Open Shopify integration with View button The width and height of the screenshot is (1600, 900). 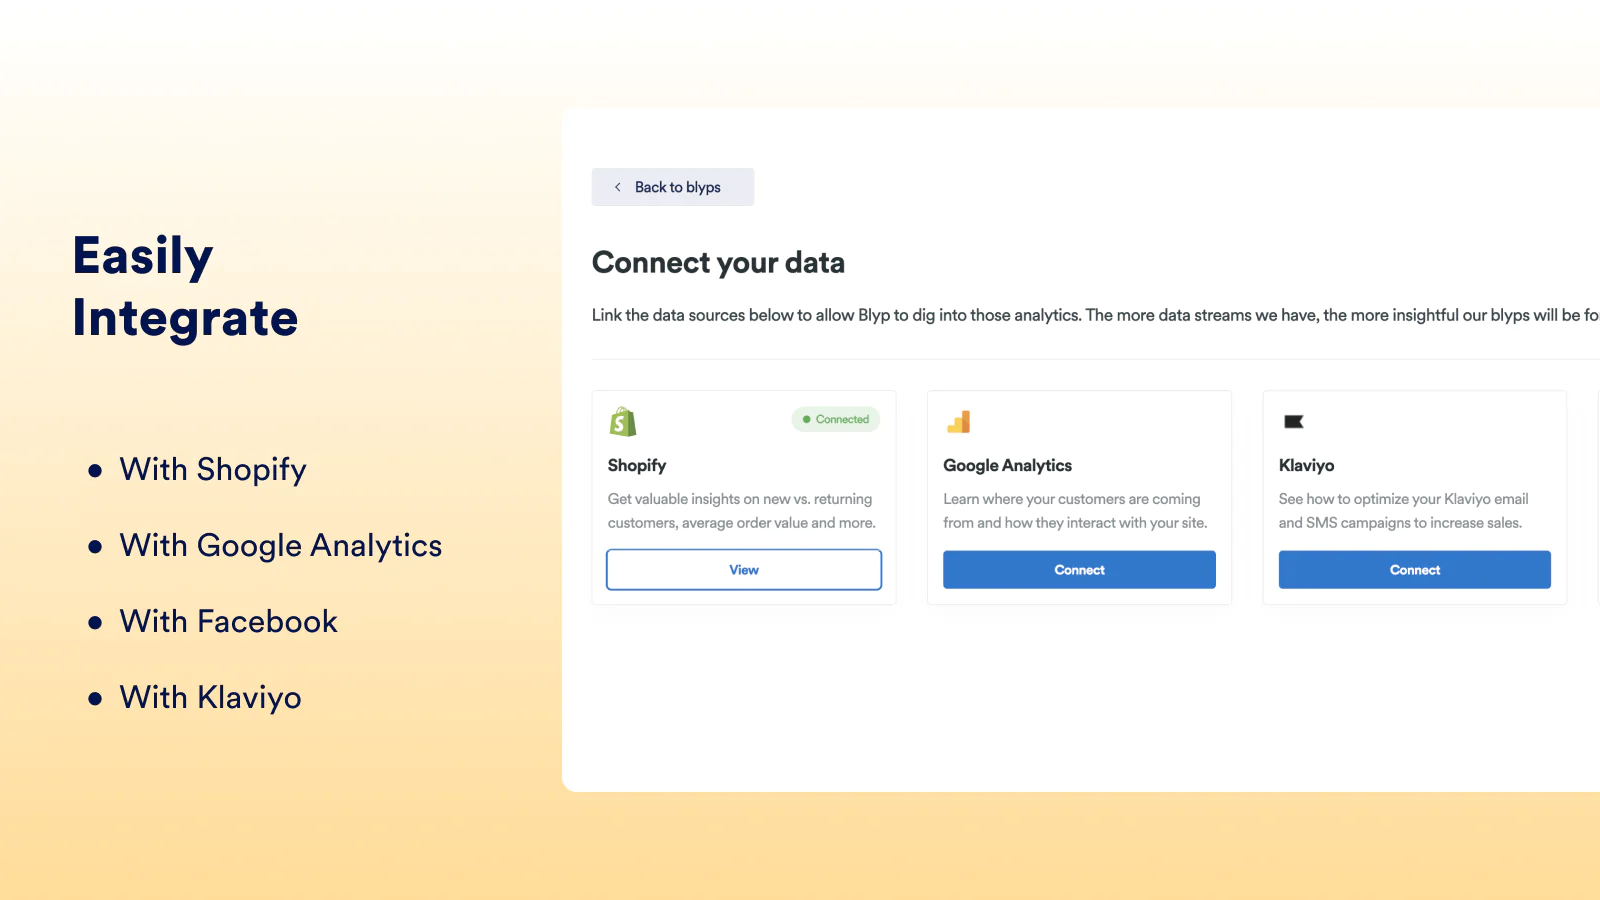(744, 570)
